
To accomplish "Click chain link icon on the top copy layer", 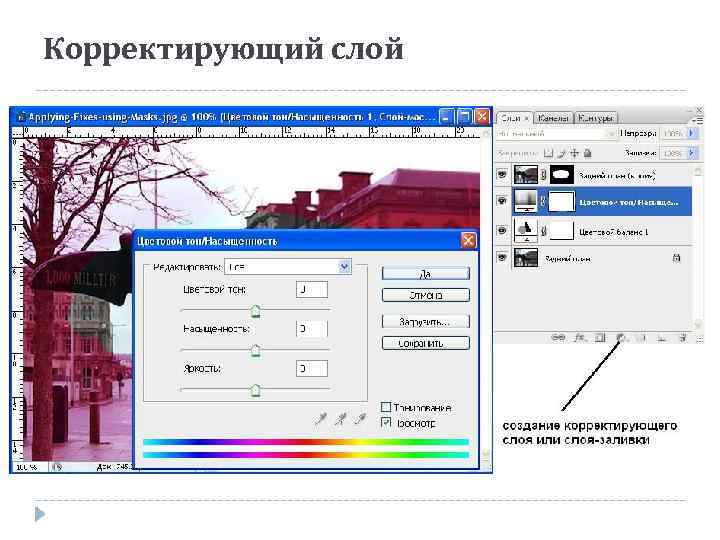I will pos(544,174).
